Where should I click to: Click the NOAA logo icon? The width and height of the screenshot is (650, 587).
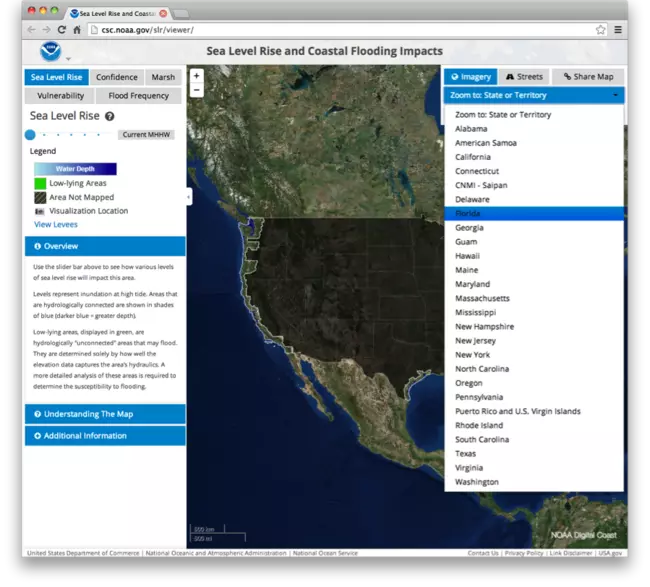coord(49,51)
